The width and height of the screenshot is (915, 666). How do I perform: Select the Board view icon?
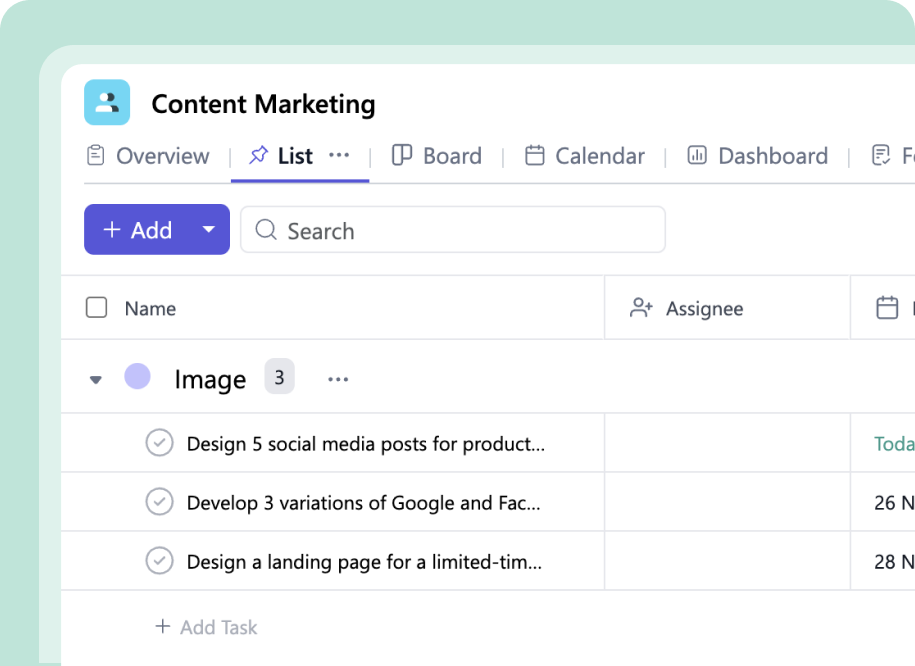point(403,155)
